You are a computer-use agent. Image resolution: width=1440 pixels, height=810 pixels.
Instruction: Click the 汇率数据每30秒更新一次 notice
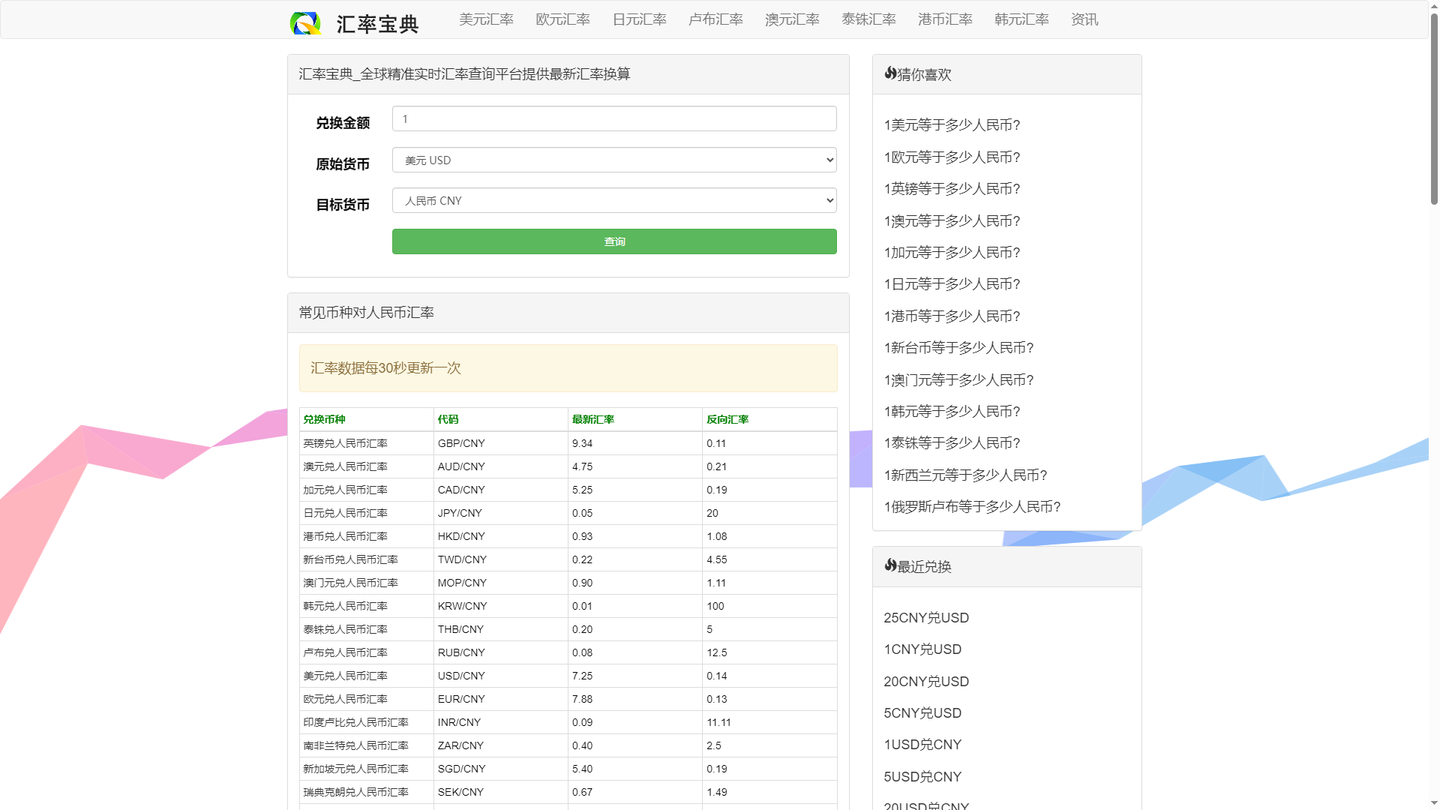tap(568, 368)
